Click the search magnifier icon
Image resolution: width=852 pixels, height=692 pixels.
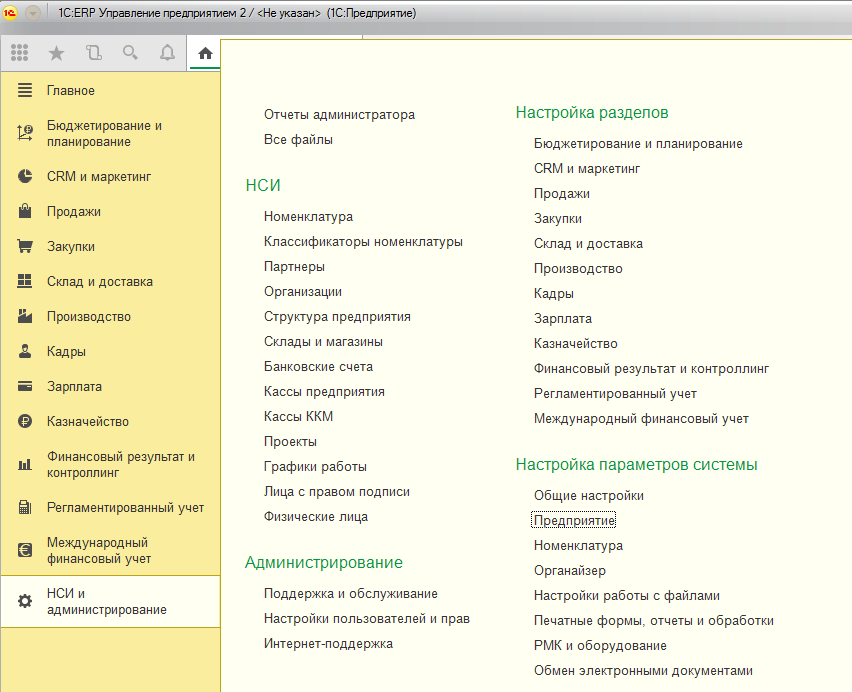tap(130, 53)
